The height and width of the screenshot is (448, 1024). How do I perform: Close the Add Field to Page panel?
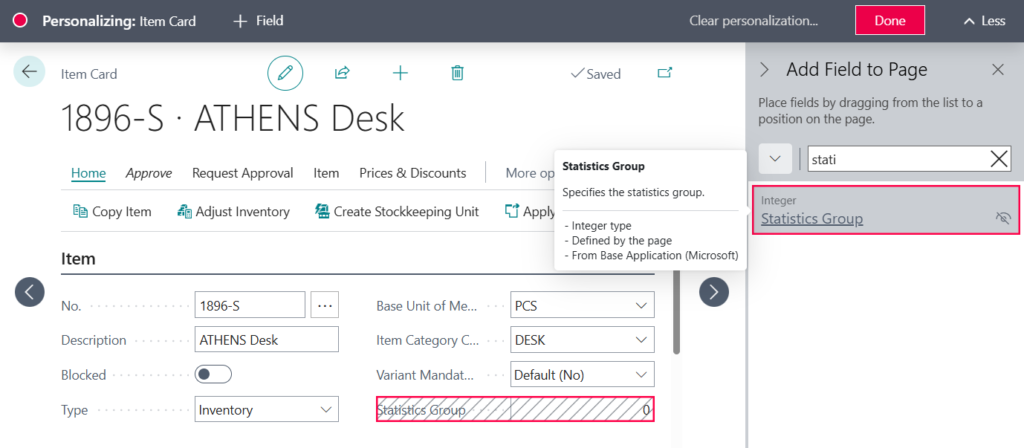coord(997,70)
